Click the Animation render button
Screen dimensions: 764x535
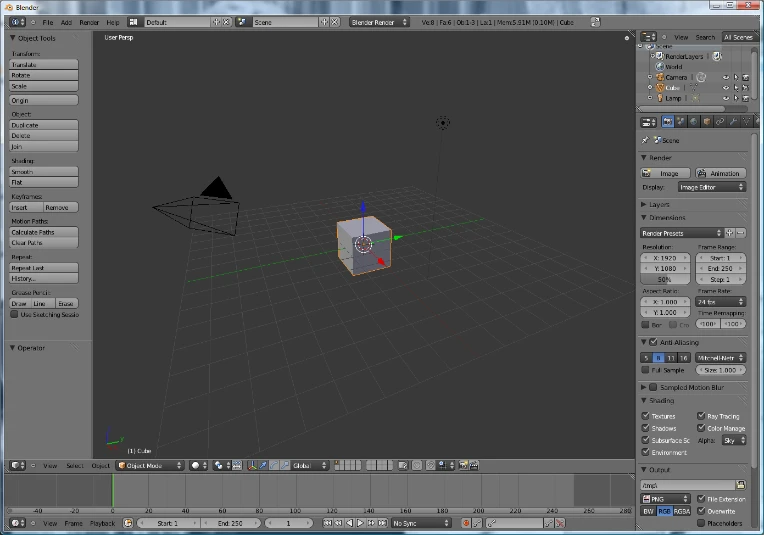(720, 173)
